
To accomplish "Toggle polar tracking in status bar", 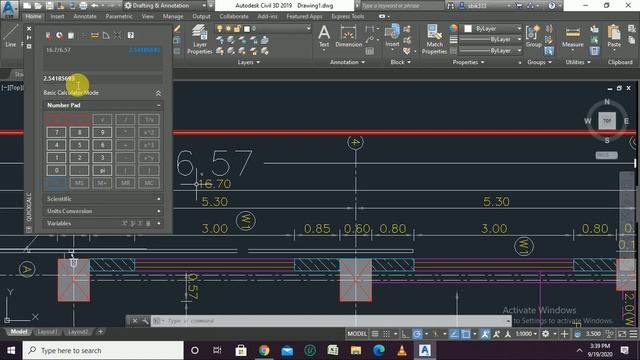I will [417, 334].
